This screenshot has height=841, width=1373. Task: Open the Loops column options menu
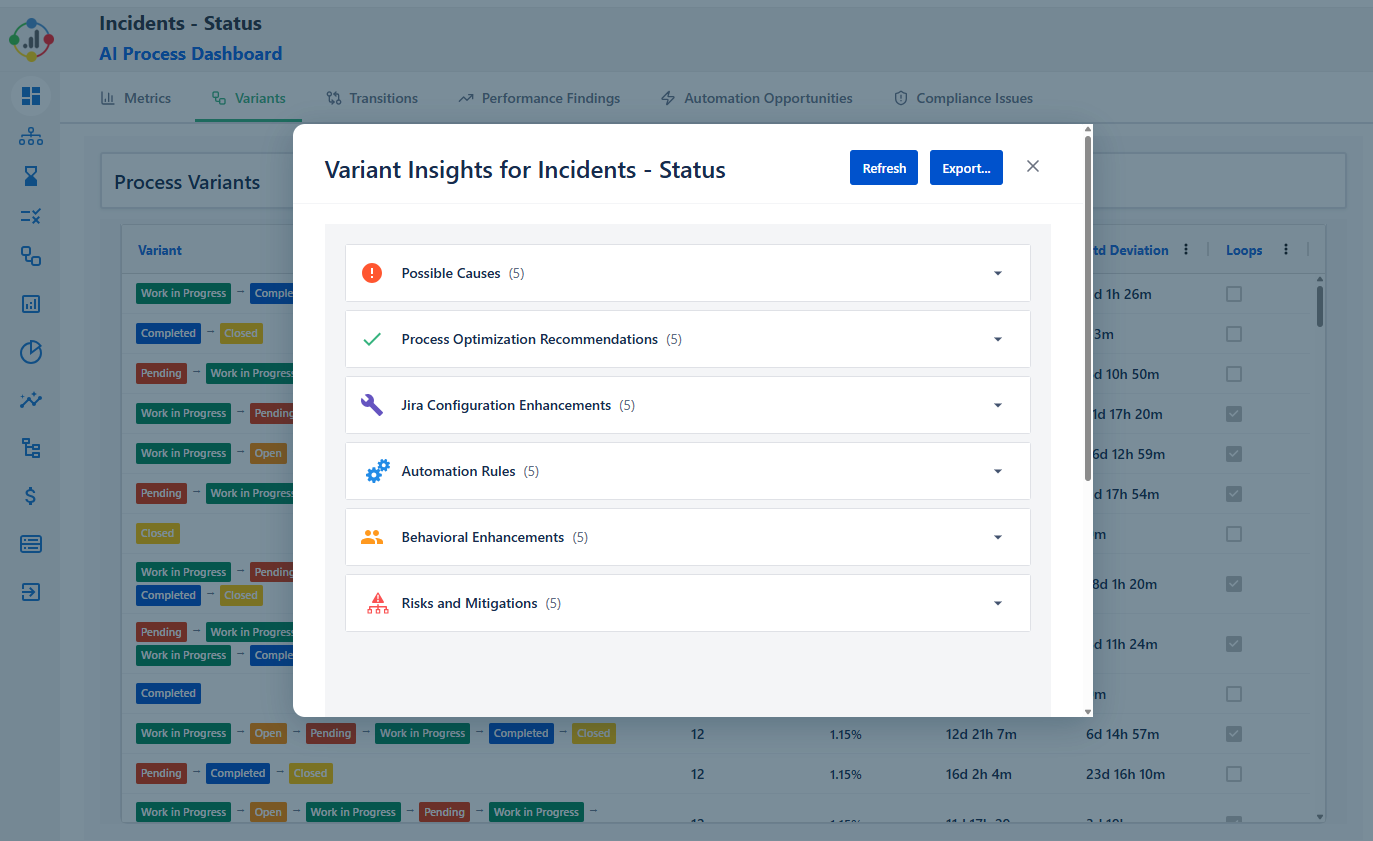click(x=1286, y=250)
